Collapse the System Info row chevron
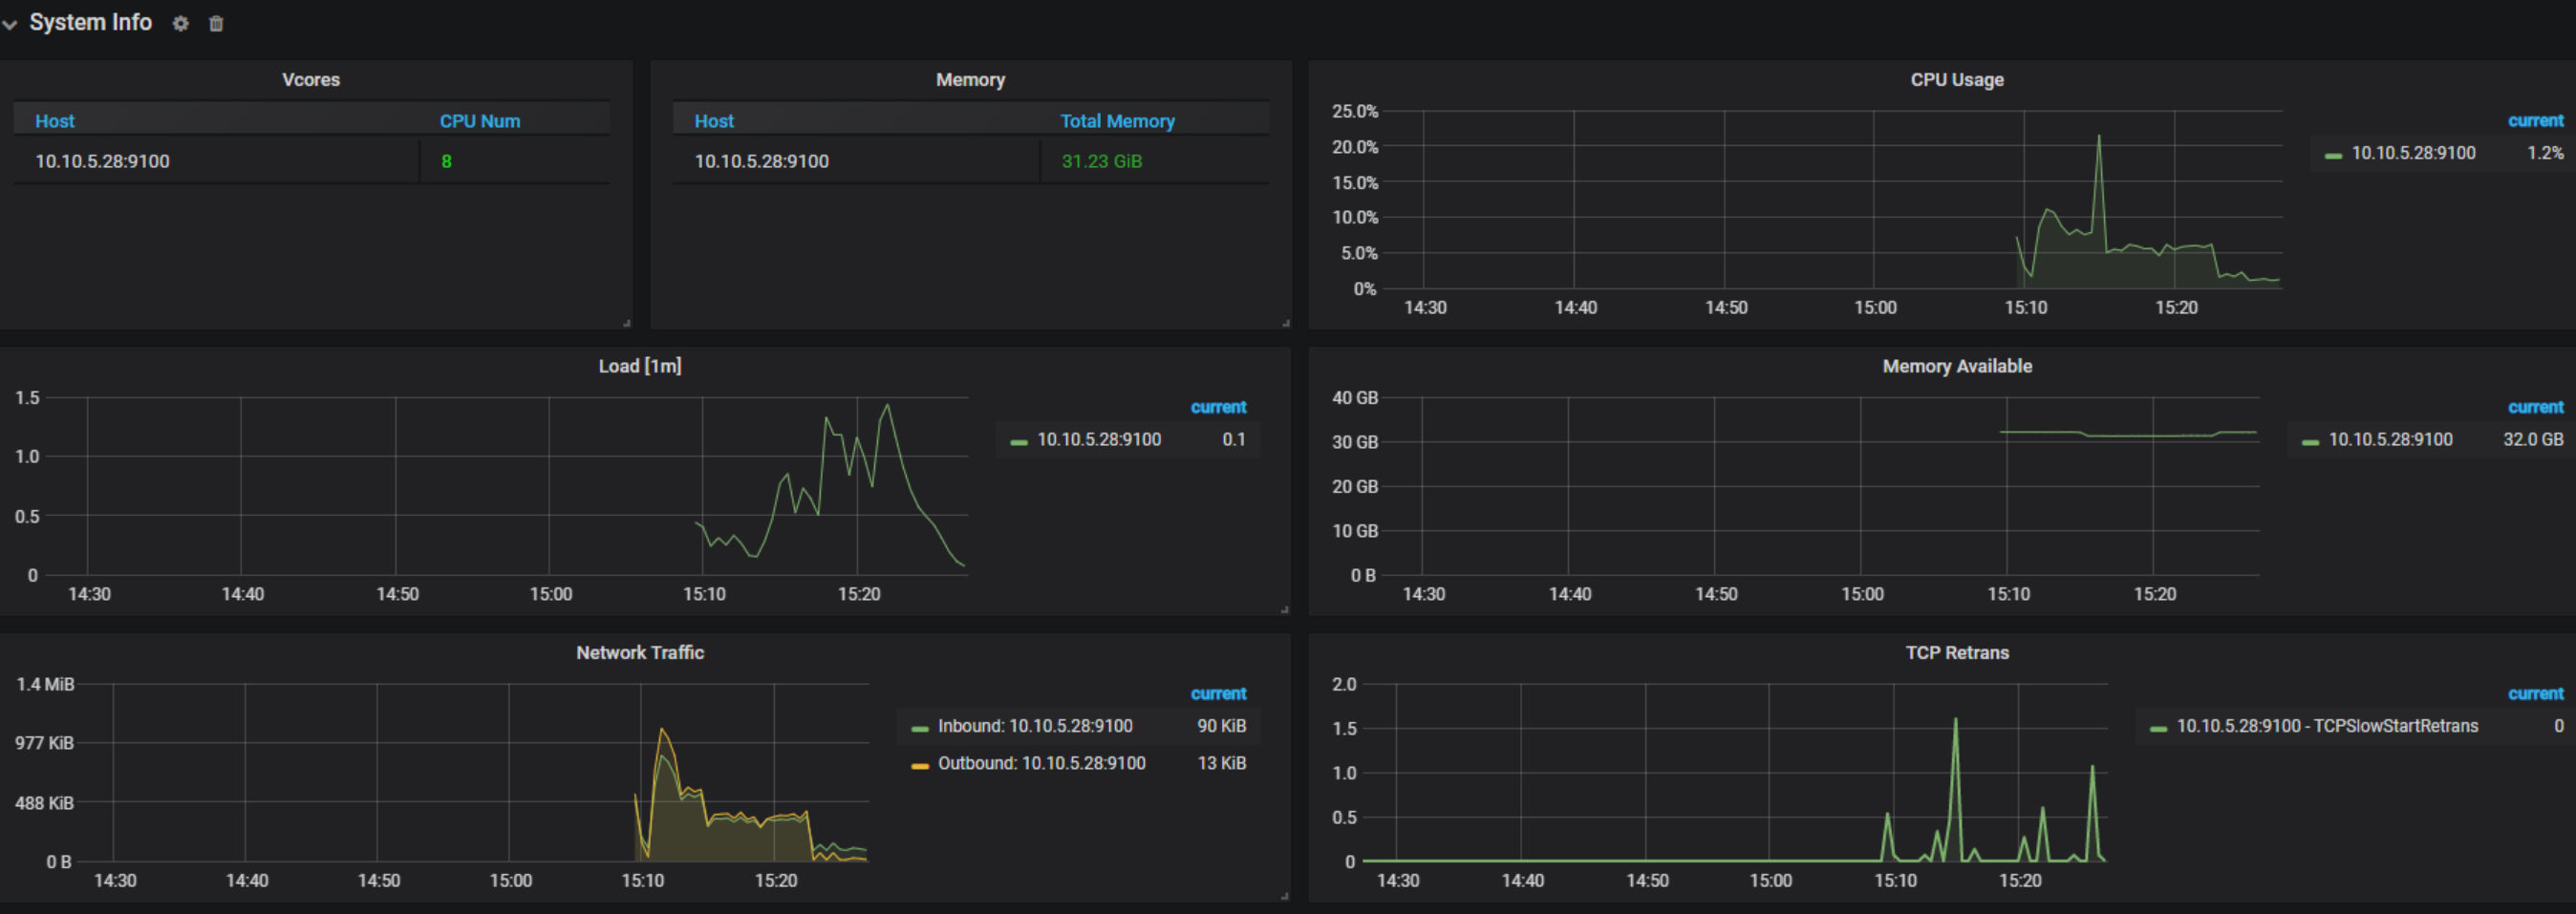This screenshot has width=2576, height=914. pos(10,24)
